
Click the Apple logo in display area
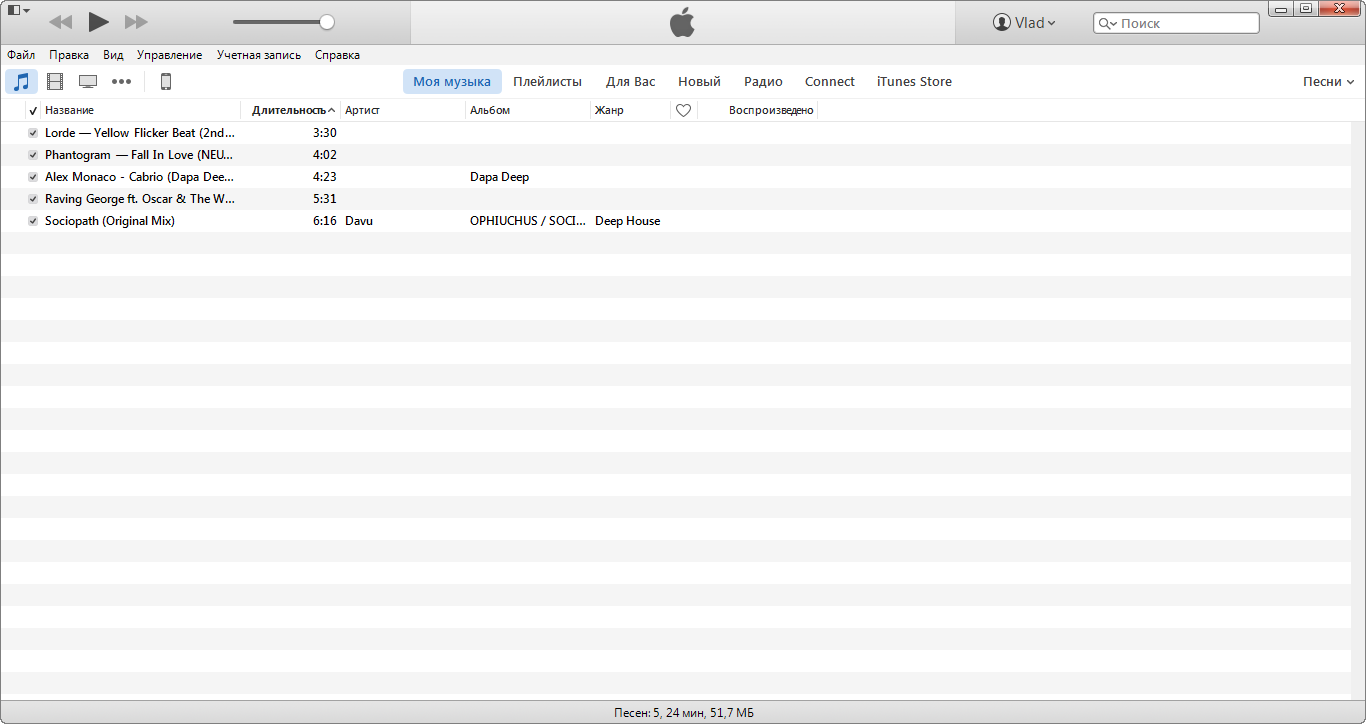pyautogui.click(x=682, y=22)
